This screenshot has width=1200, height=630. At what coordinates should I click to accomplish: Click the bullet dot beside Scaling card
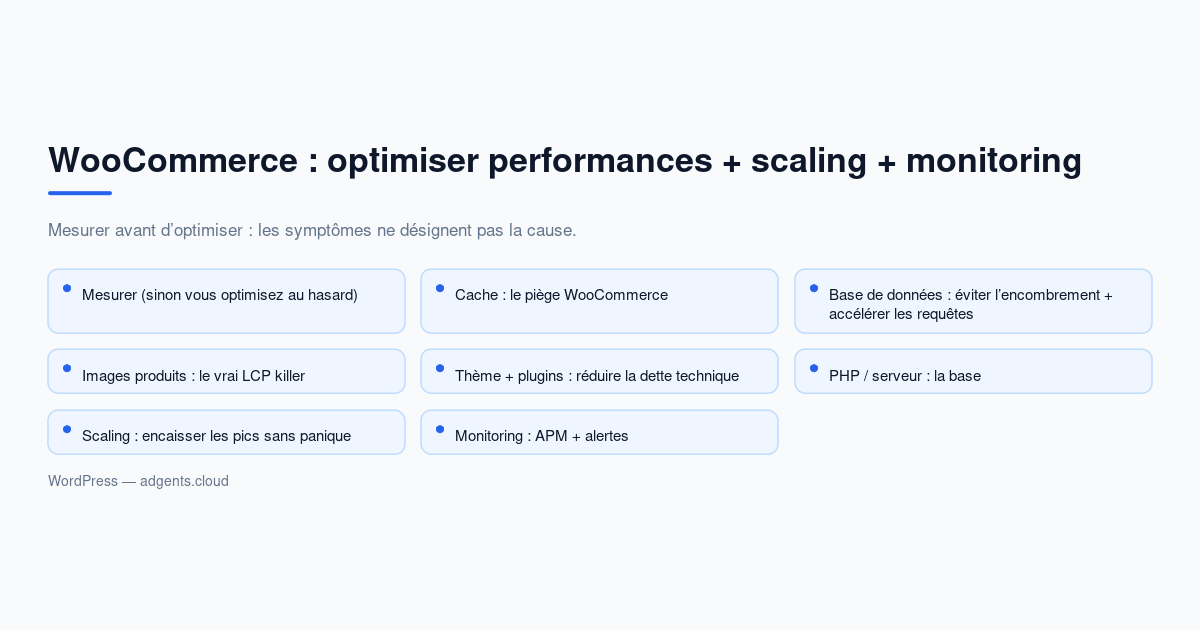pos(67,429)
